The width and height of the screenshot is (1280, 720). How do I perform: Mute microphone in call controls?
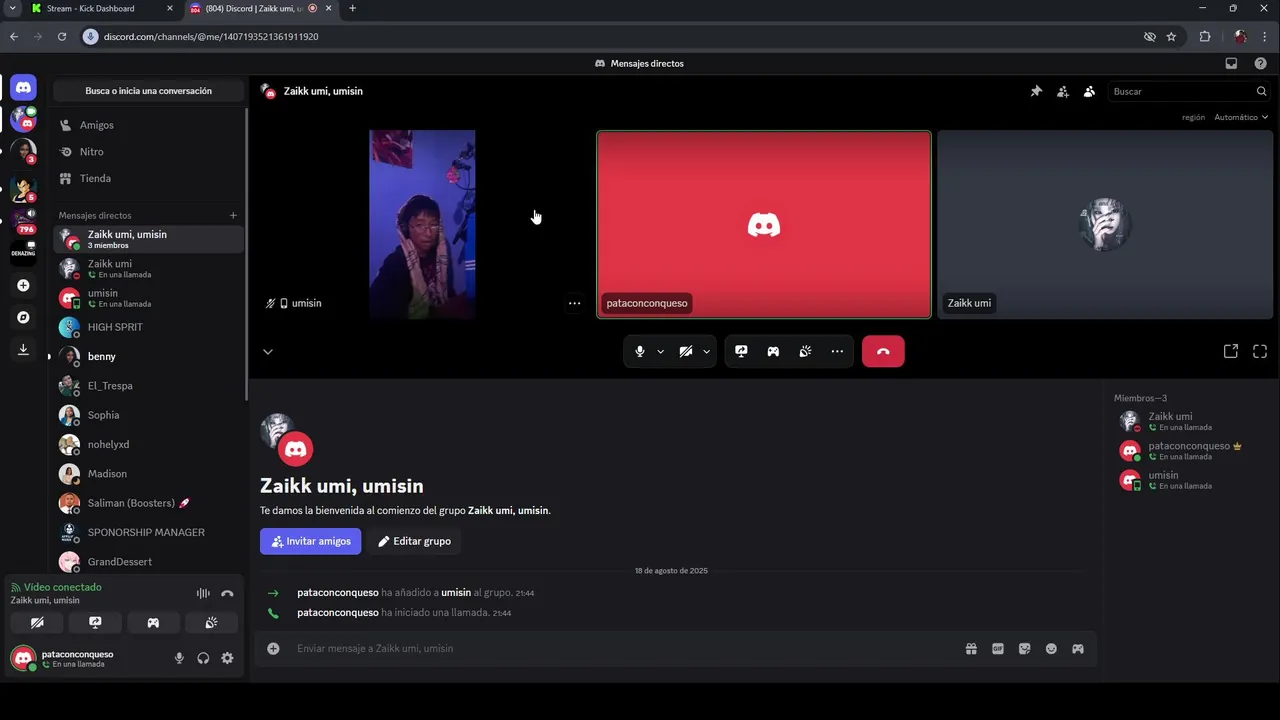(x=640, y=351)
